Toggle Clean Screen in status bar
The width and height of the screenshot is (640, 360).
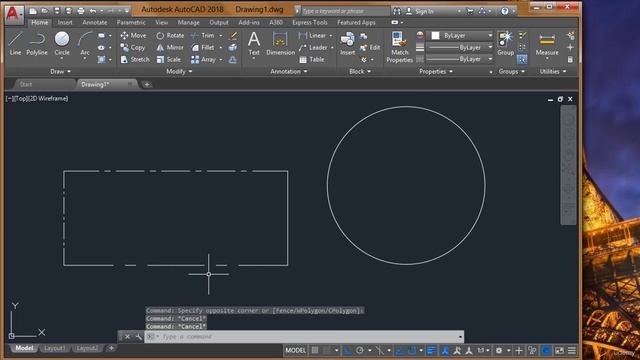coord(559,350)
